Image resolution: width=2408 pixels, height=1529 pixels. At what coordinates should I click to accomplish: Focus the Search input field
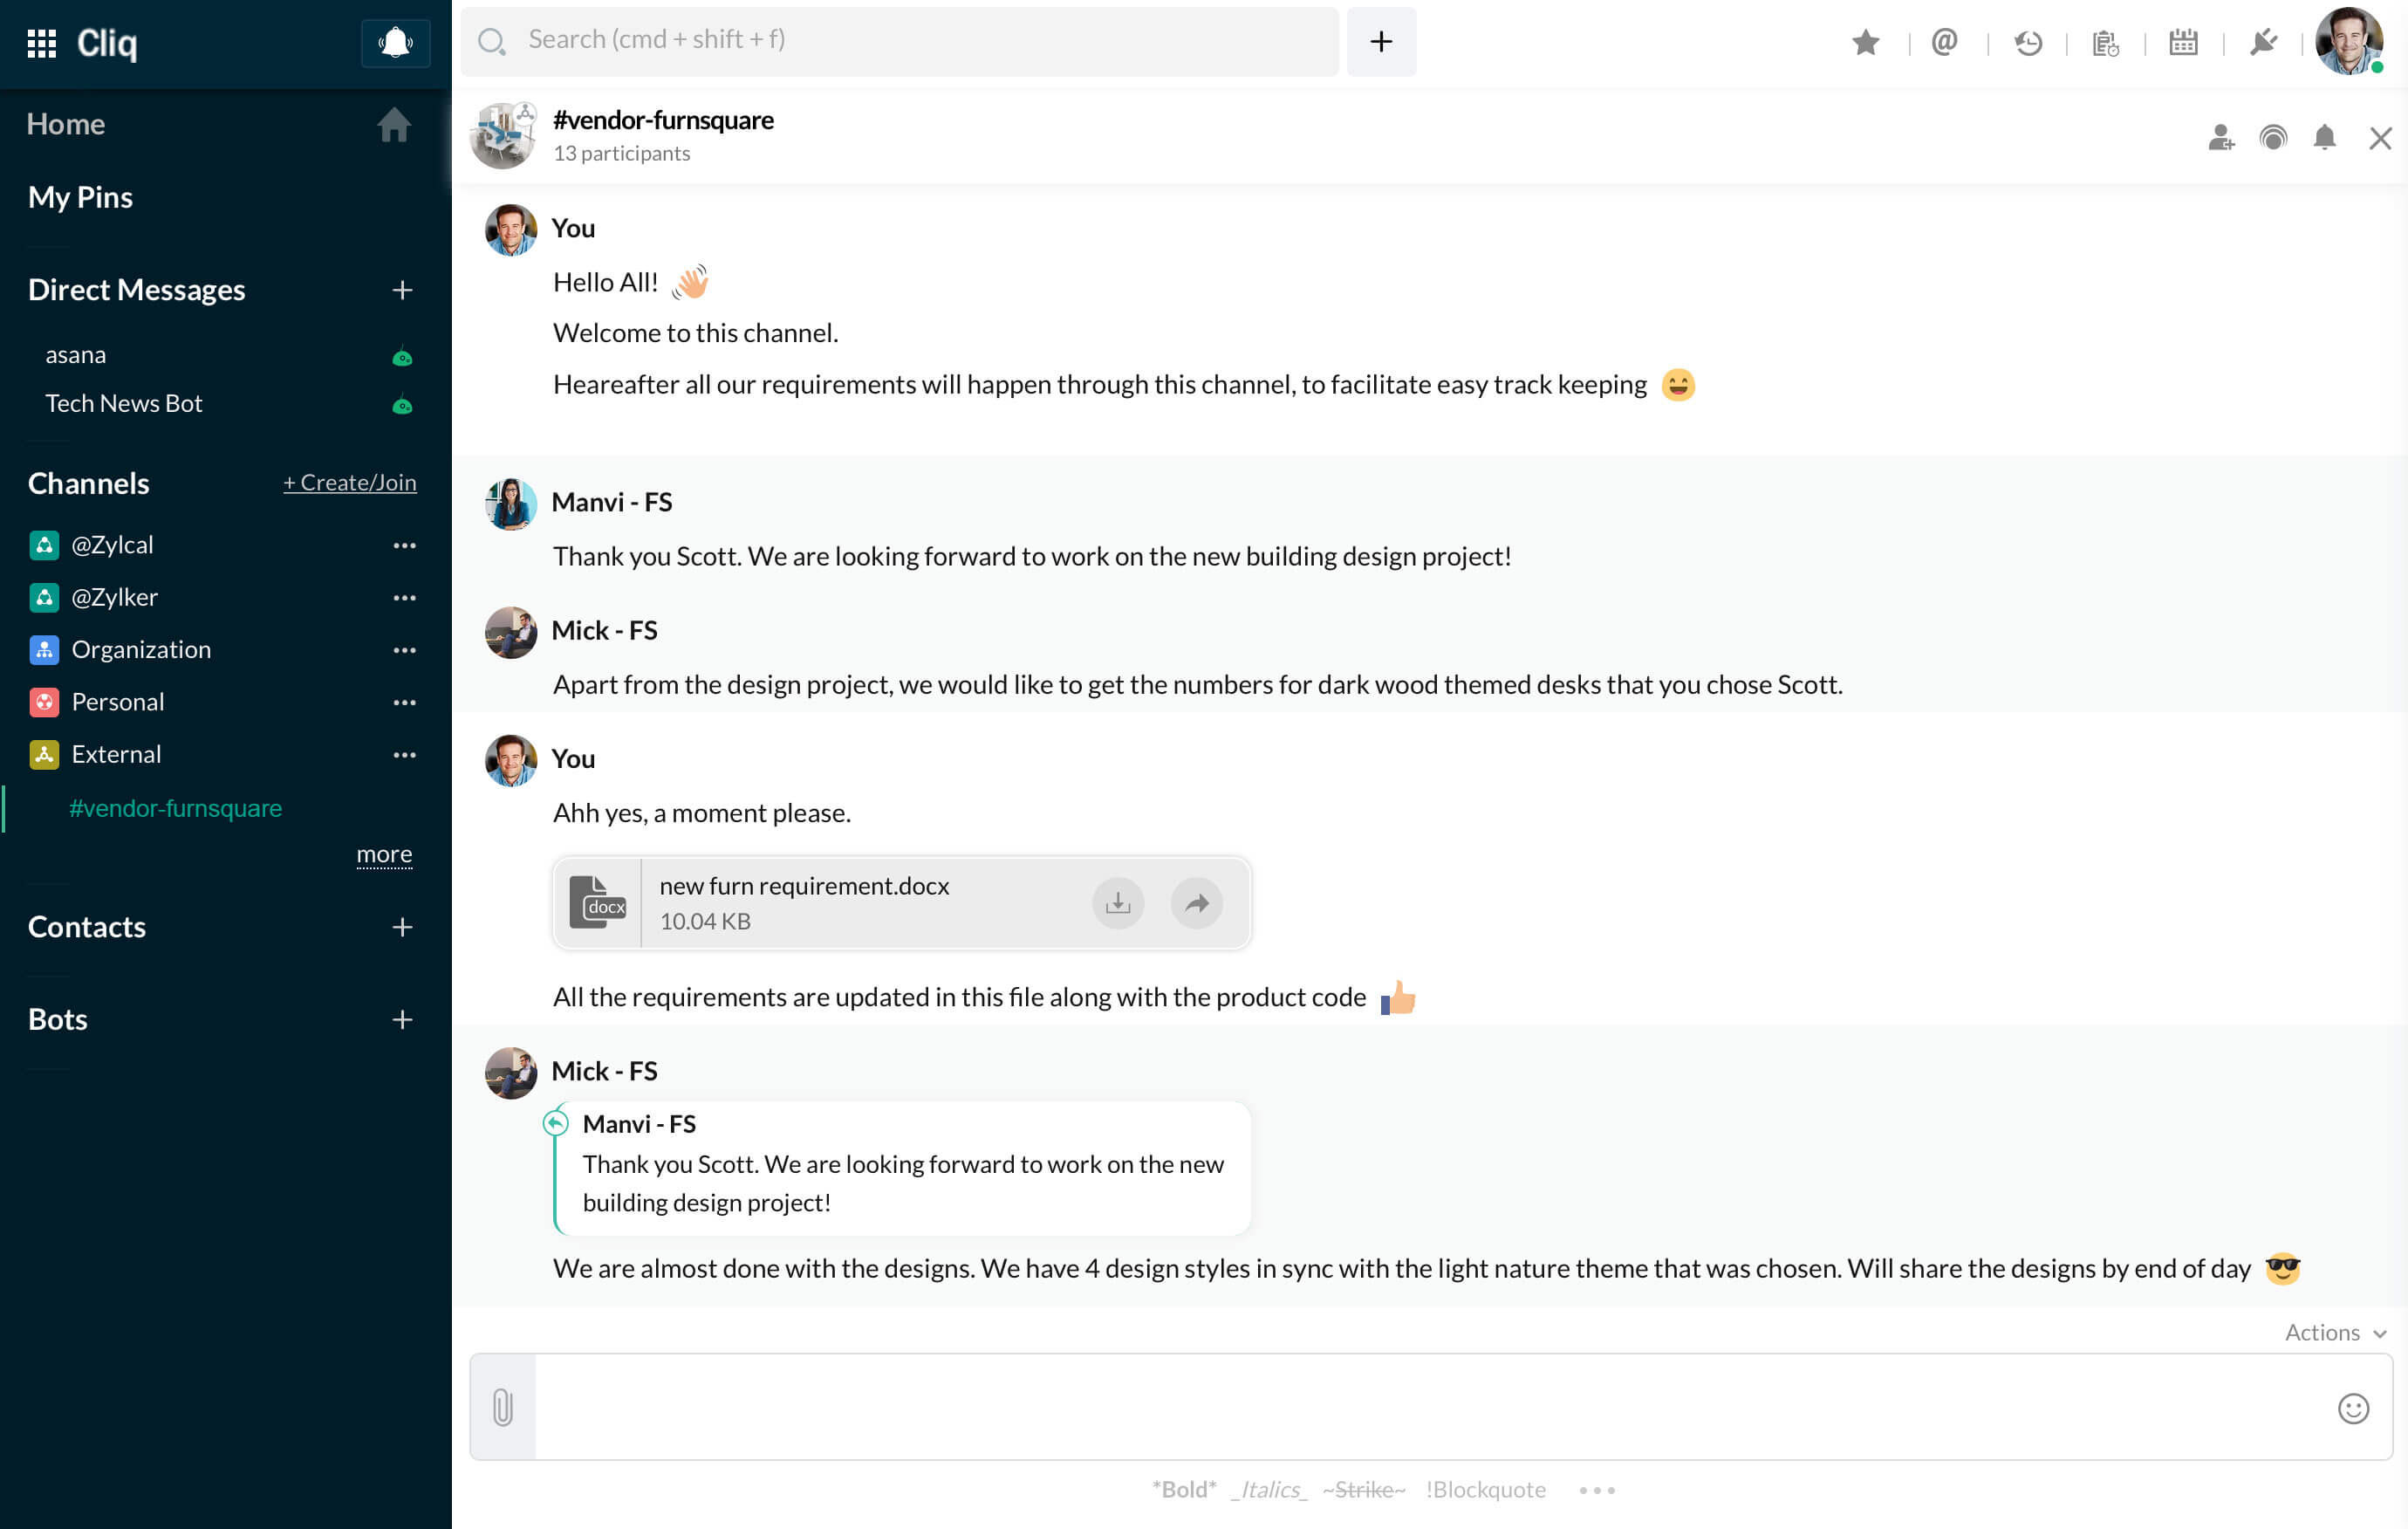point(899,41)
